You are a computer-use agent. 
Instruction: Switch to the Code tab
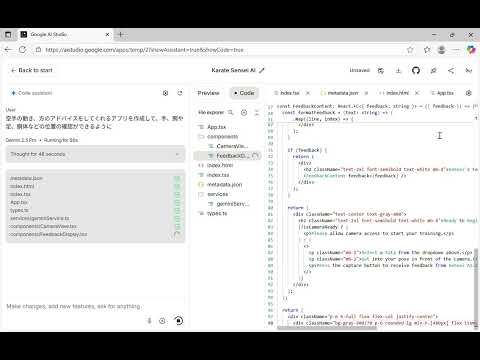[x=244, y=93]
